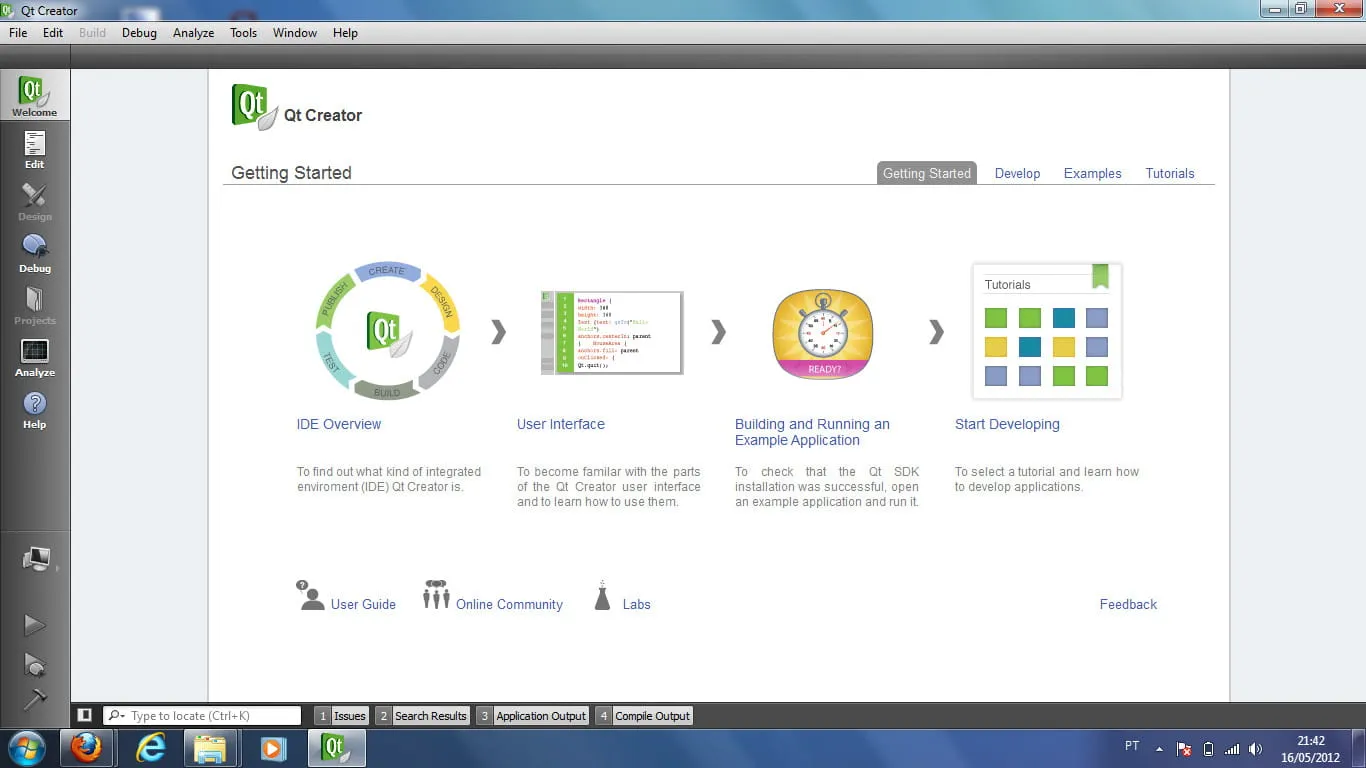Open the Analyze menu
Viewport: 1366px width, 768px height.
pos(193,33)
